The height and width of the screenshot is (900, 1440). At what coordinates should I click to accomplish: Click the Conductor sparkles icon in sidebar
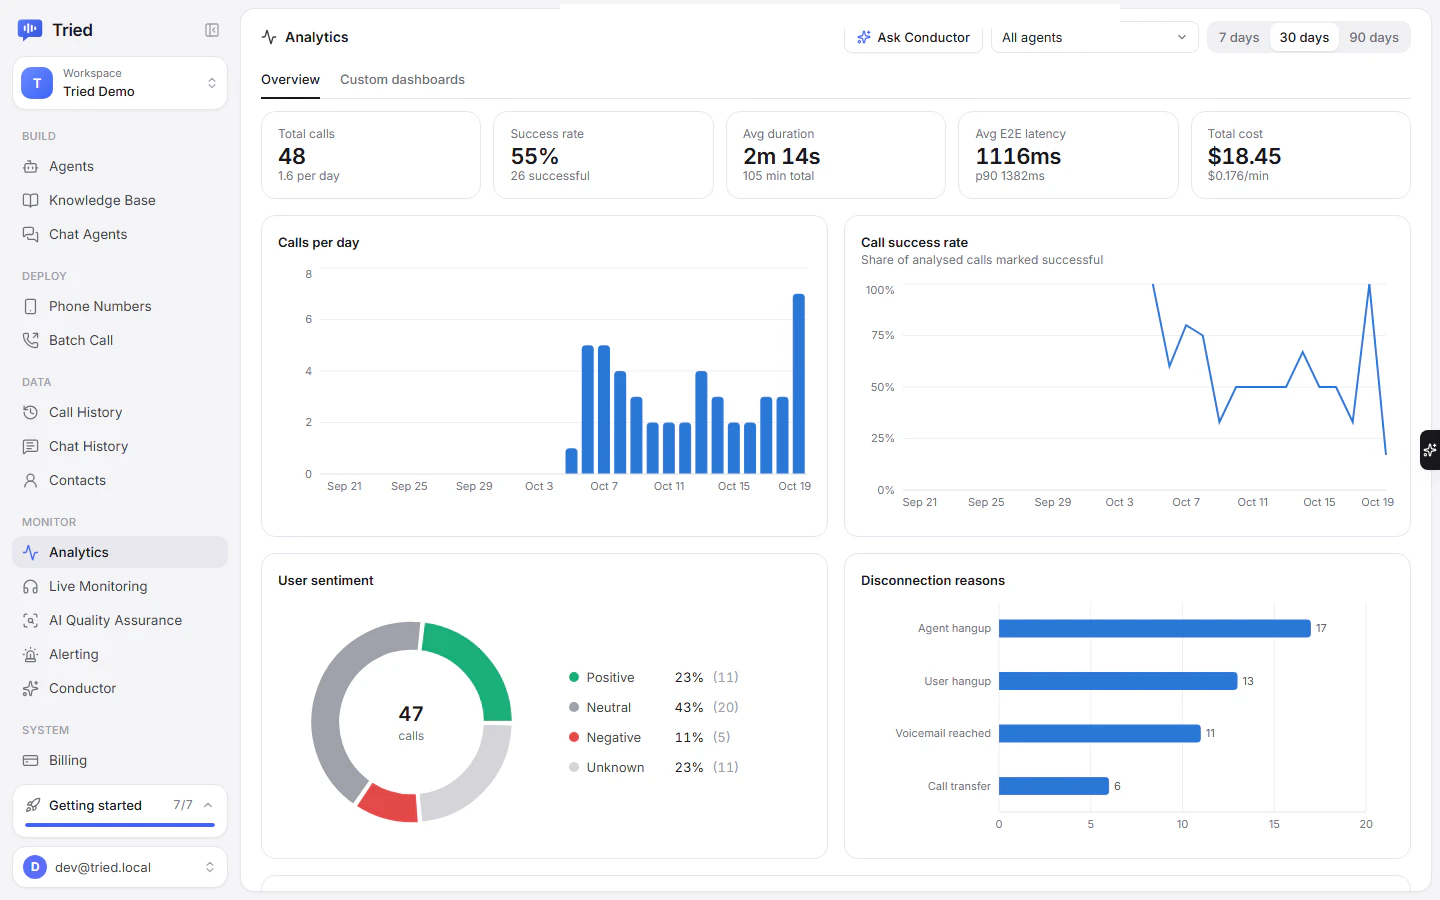(31, 688)
